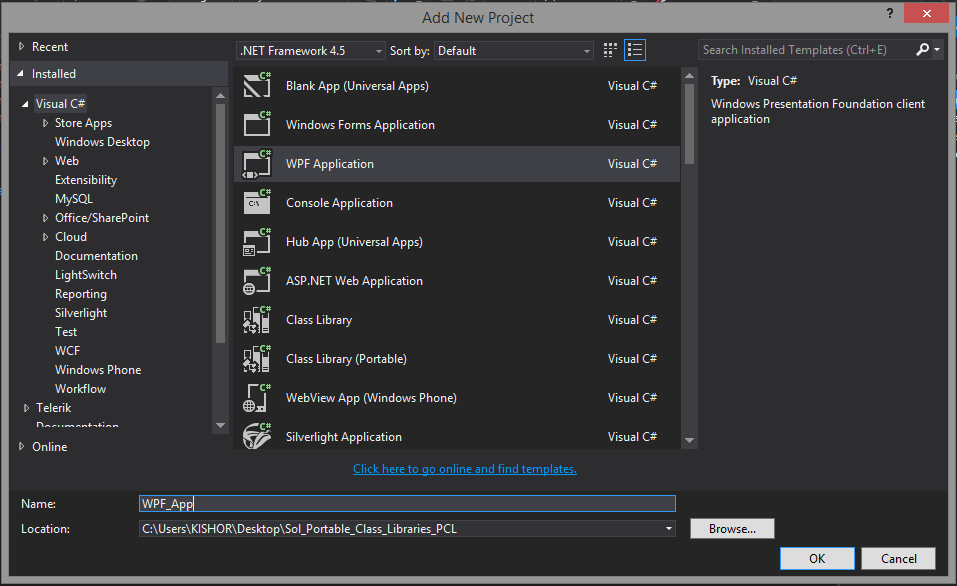Open the Documentation category under Visual C#
Viewport: 957px width, 586px height.
[96, 256]
